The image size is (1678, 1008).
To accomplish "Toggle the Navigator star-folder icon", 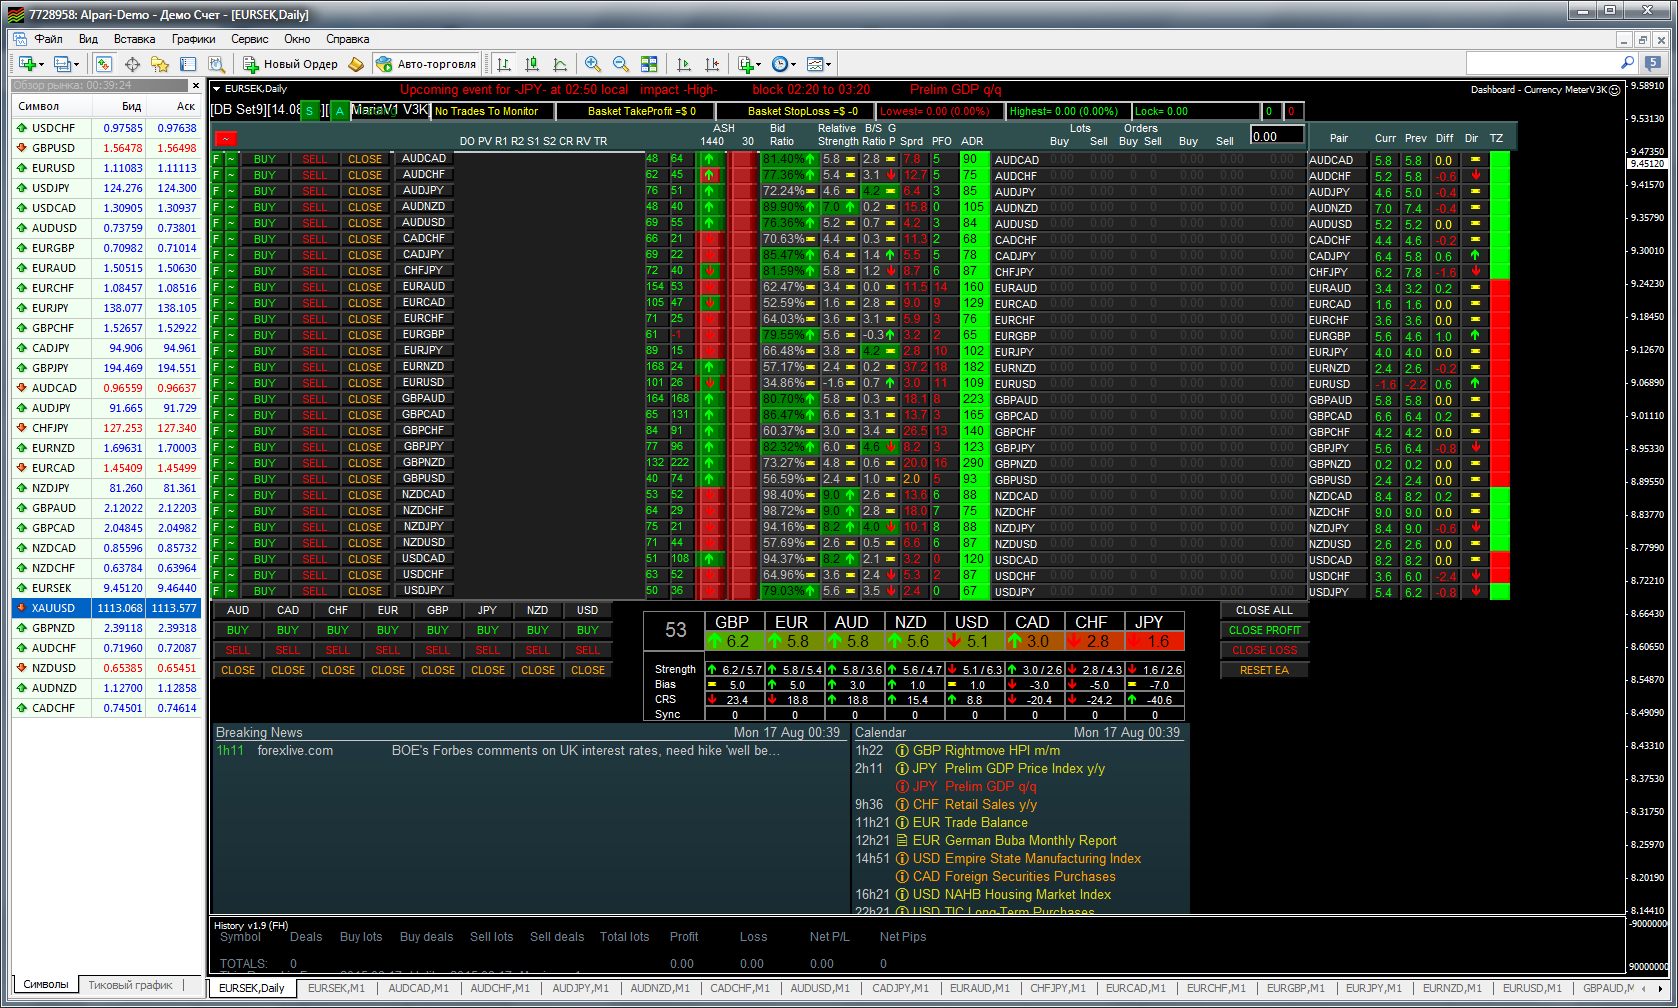I will tap(160, 64).
